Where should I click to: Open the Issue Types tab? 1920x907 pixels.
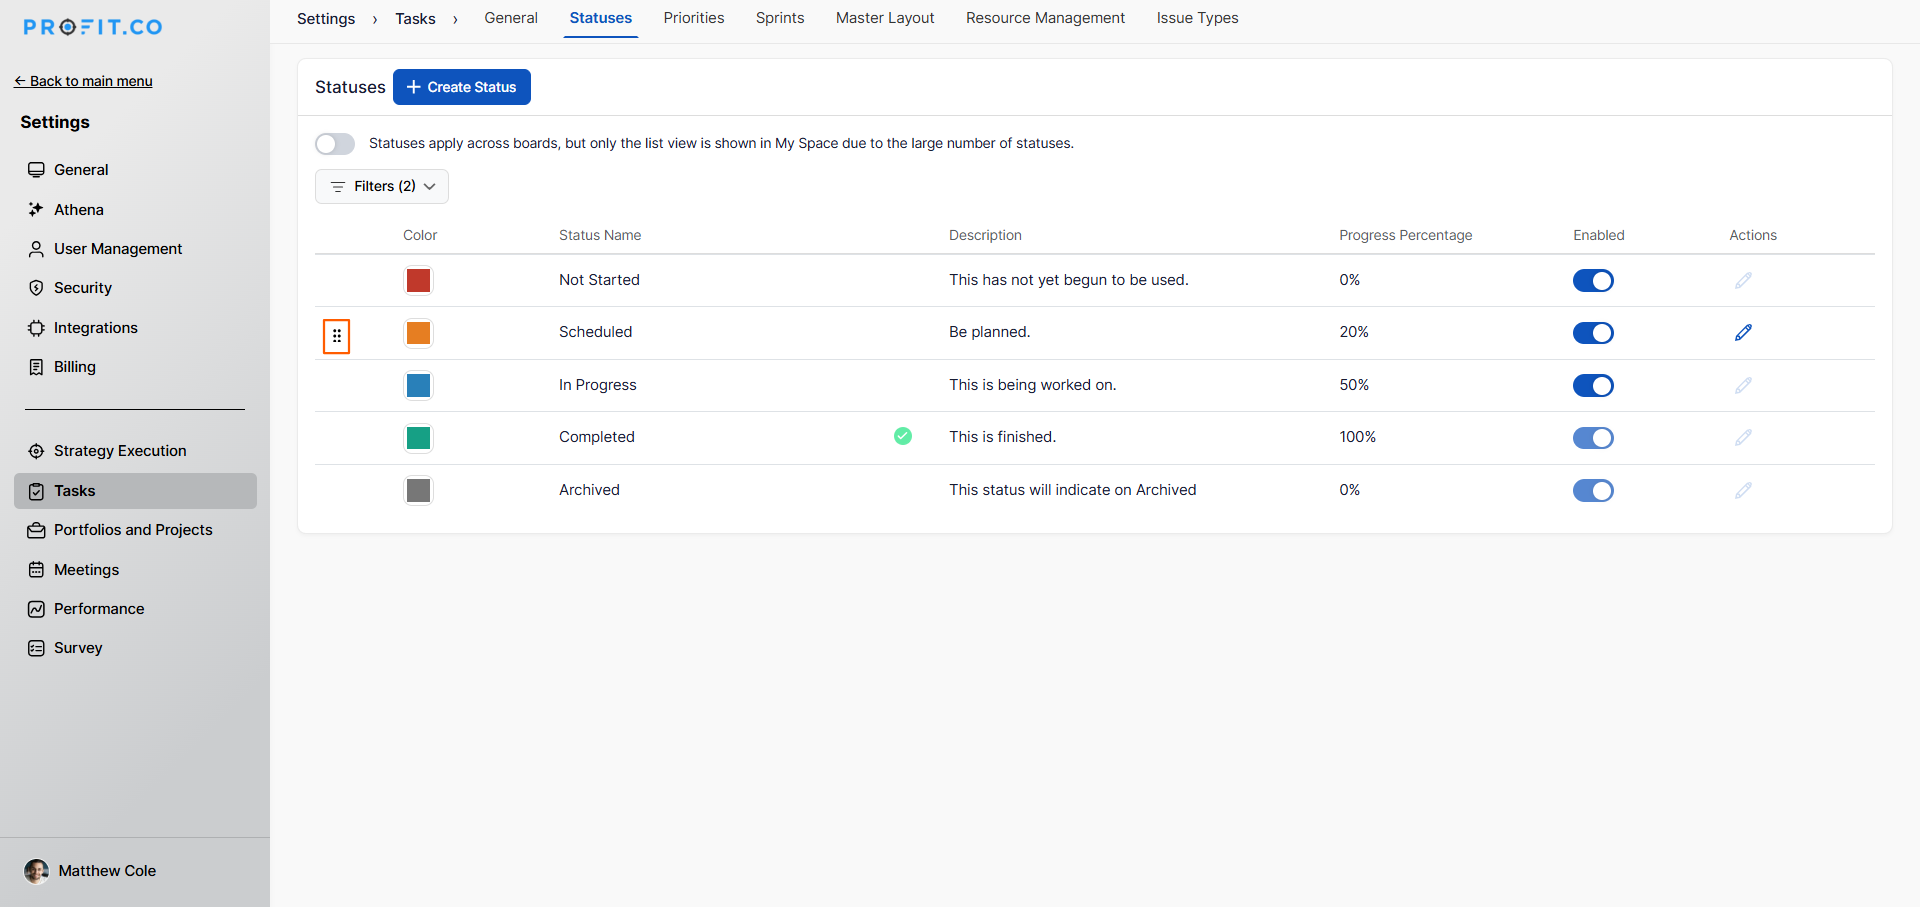pos(1196,18)
